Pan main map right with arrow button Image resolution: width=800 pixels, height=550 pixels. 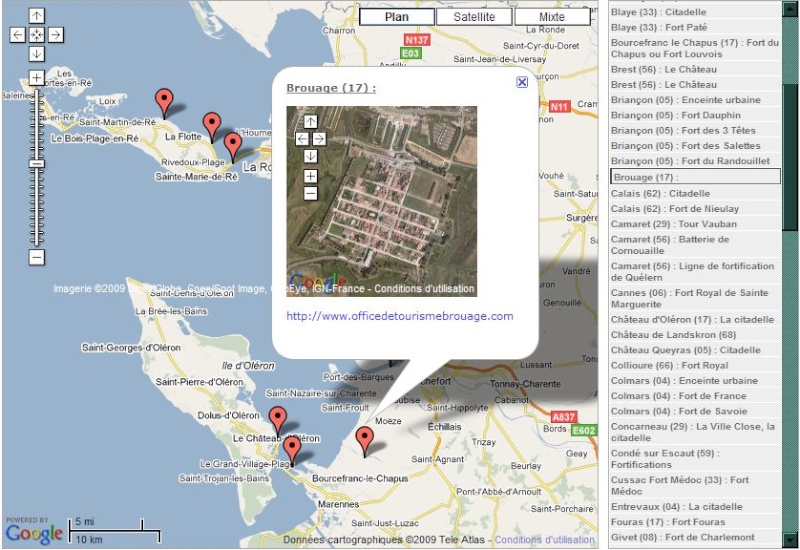pyautogui.click(x=56, y=35)
